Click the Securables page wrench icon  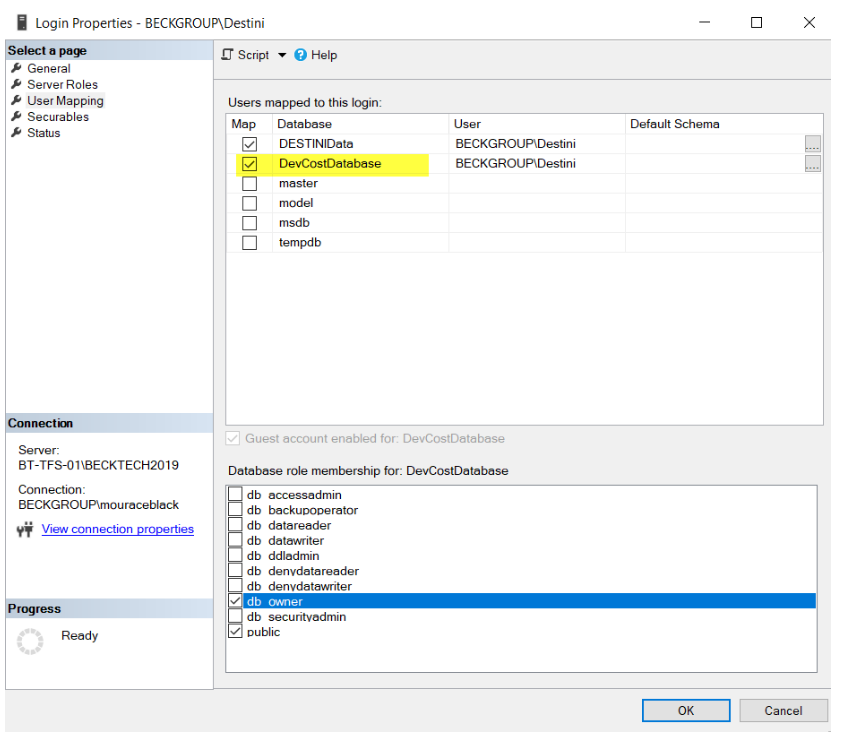(x=18, y=116)
